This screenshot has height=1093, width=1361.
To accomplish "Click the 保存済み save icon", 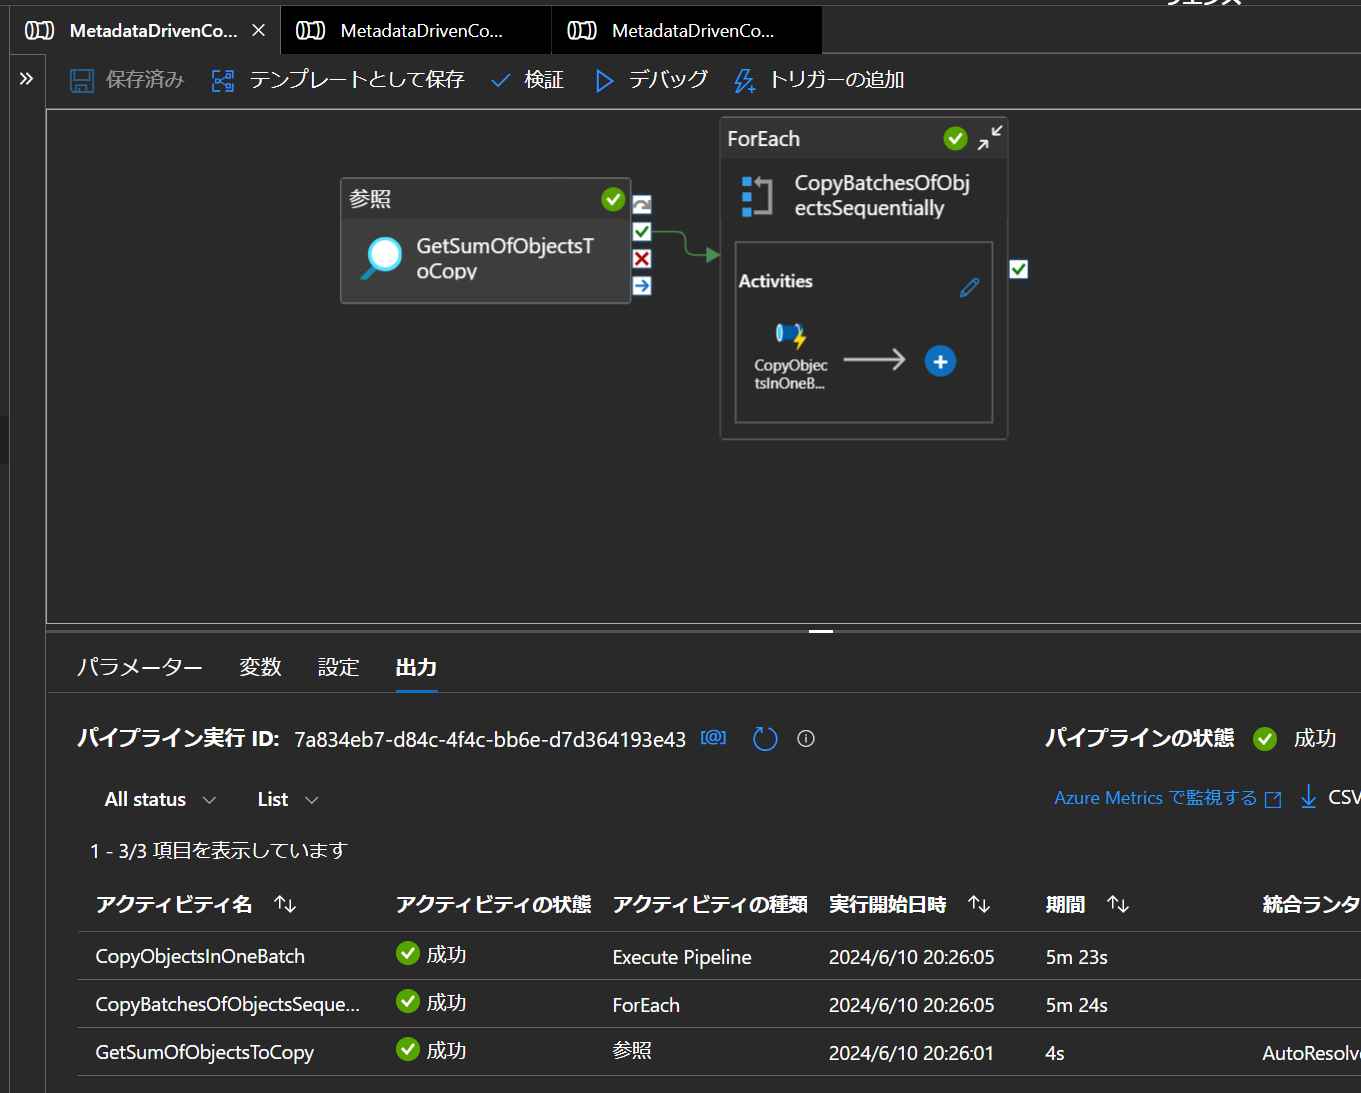I will tap(82, 80).
